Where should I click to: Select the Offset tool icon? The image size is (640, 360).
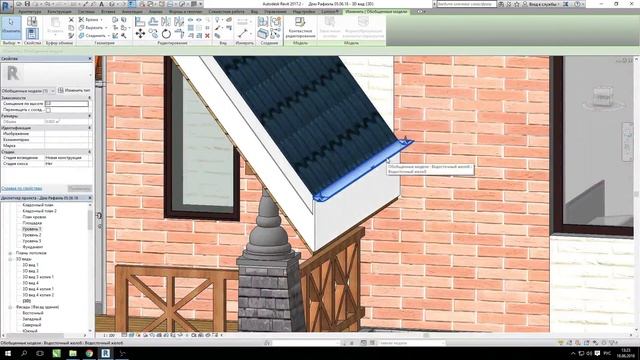click(153, 22)
